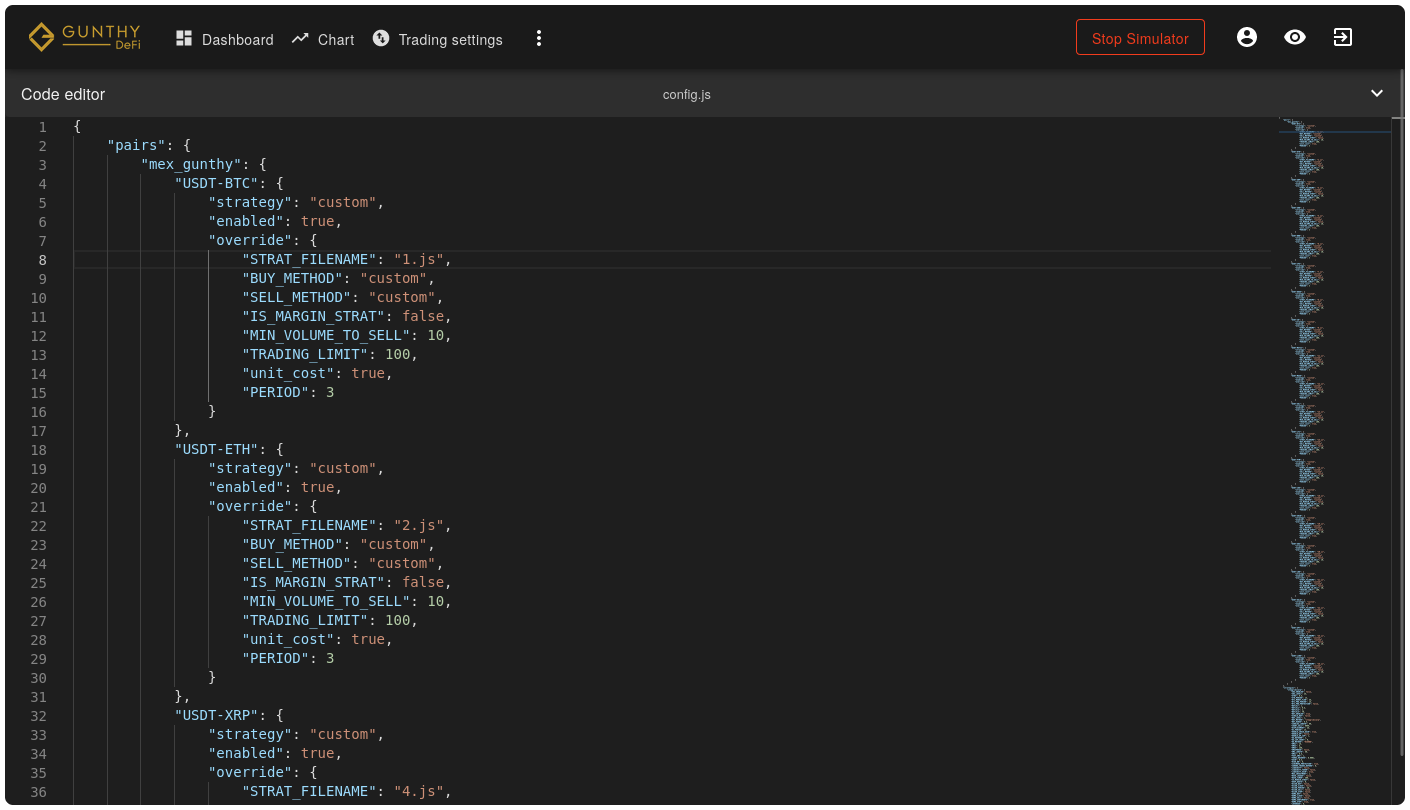Open the Dashboard menu item
The image size is (1410, 810).
tap(237, 40)
